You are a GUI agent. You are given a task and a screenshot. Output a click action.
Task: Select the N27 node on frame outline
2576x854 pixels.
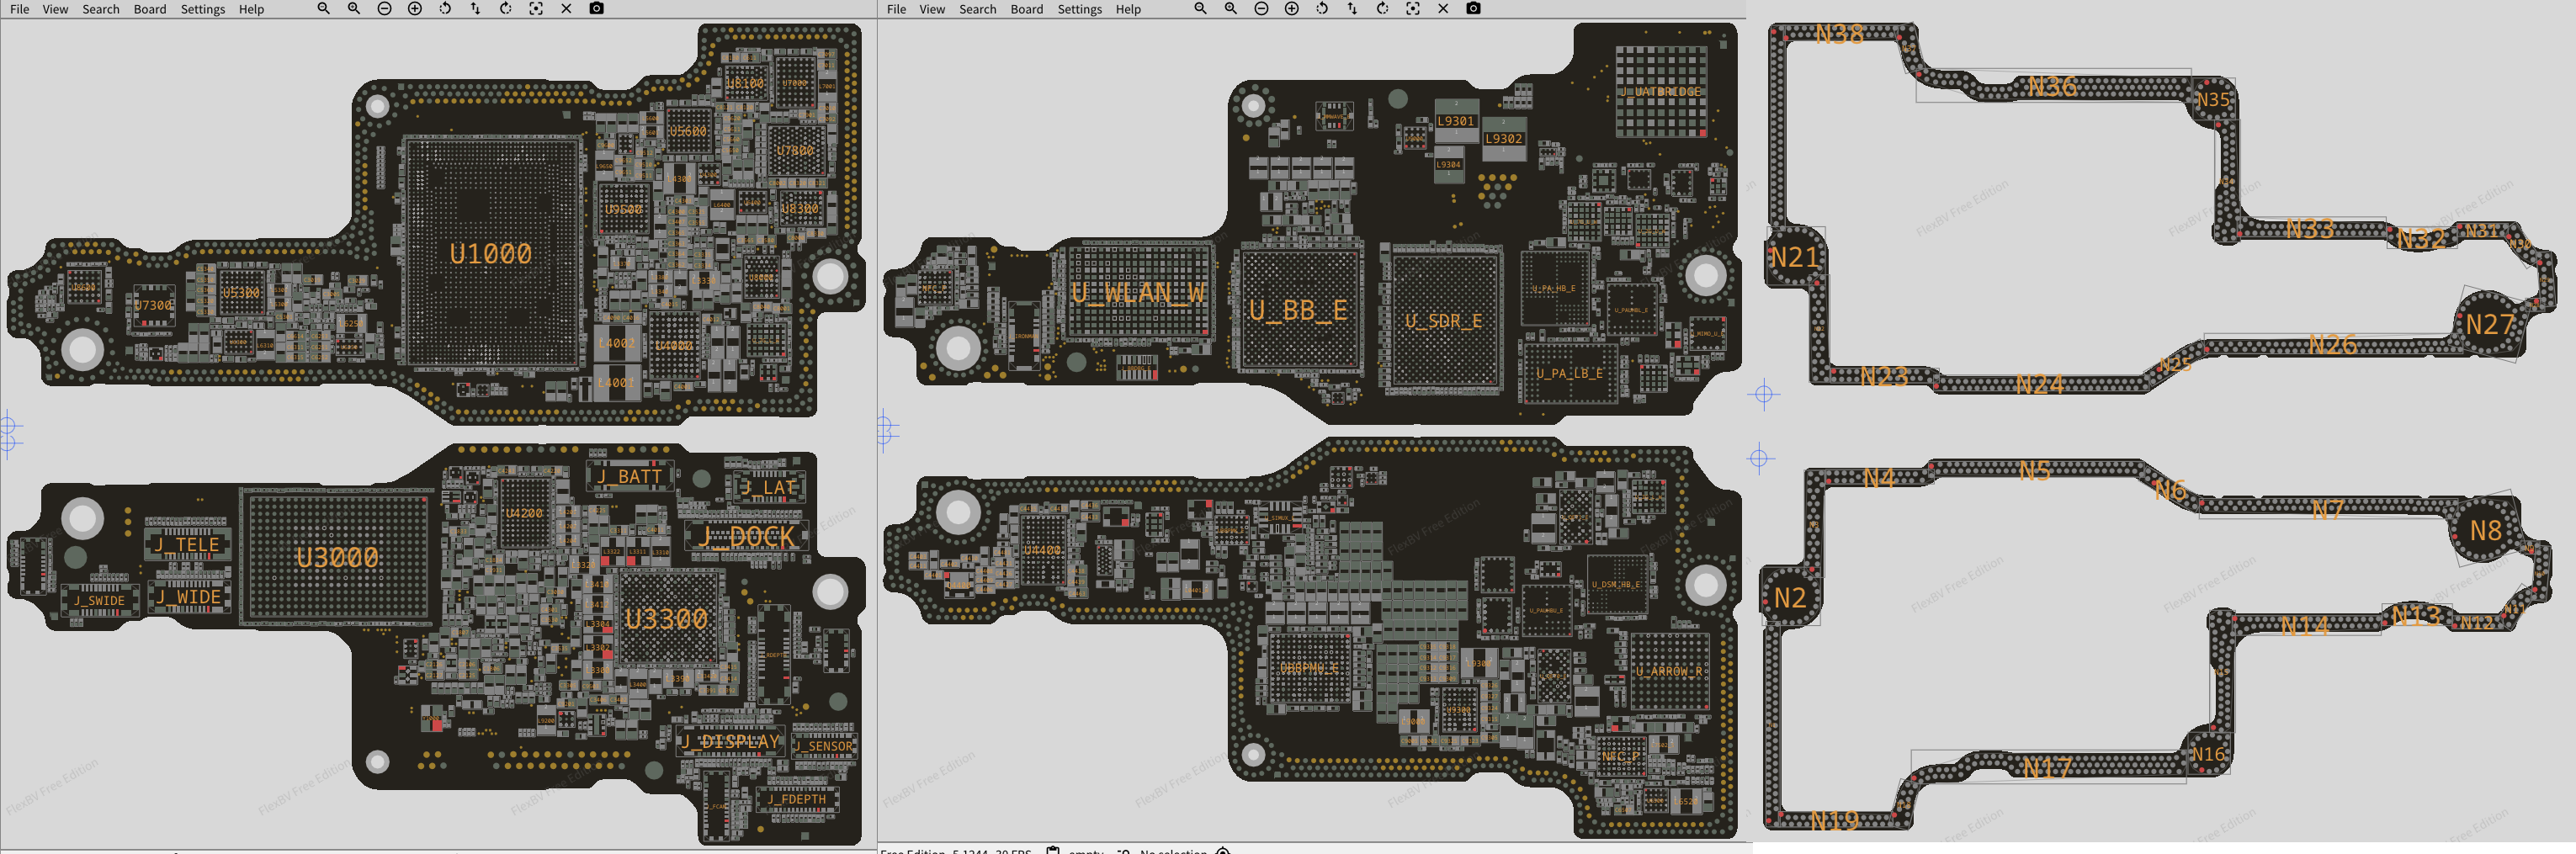[x=2489, y=325]
